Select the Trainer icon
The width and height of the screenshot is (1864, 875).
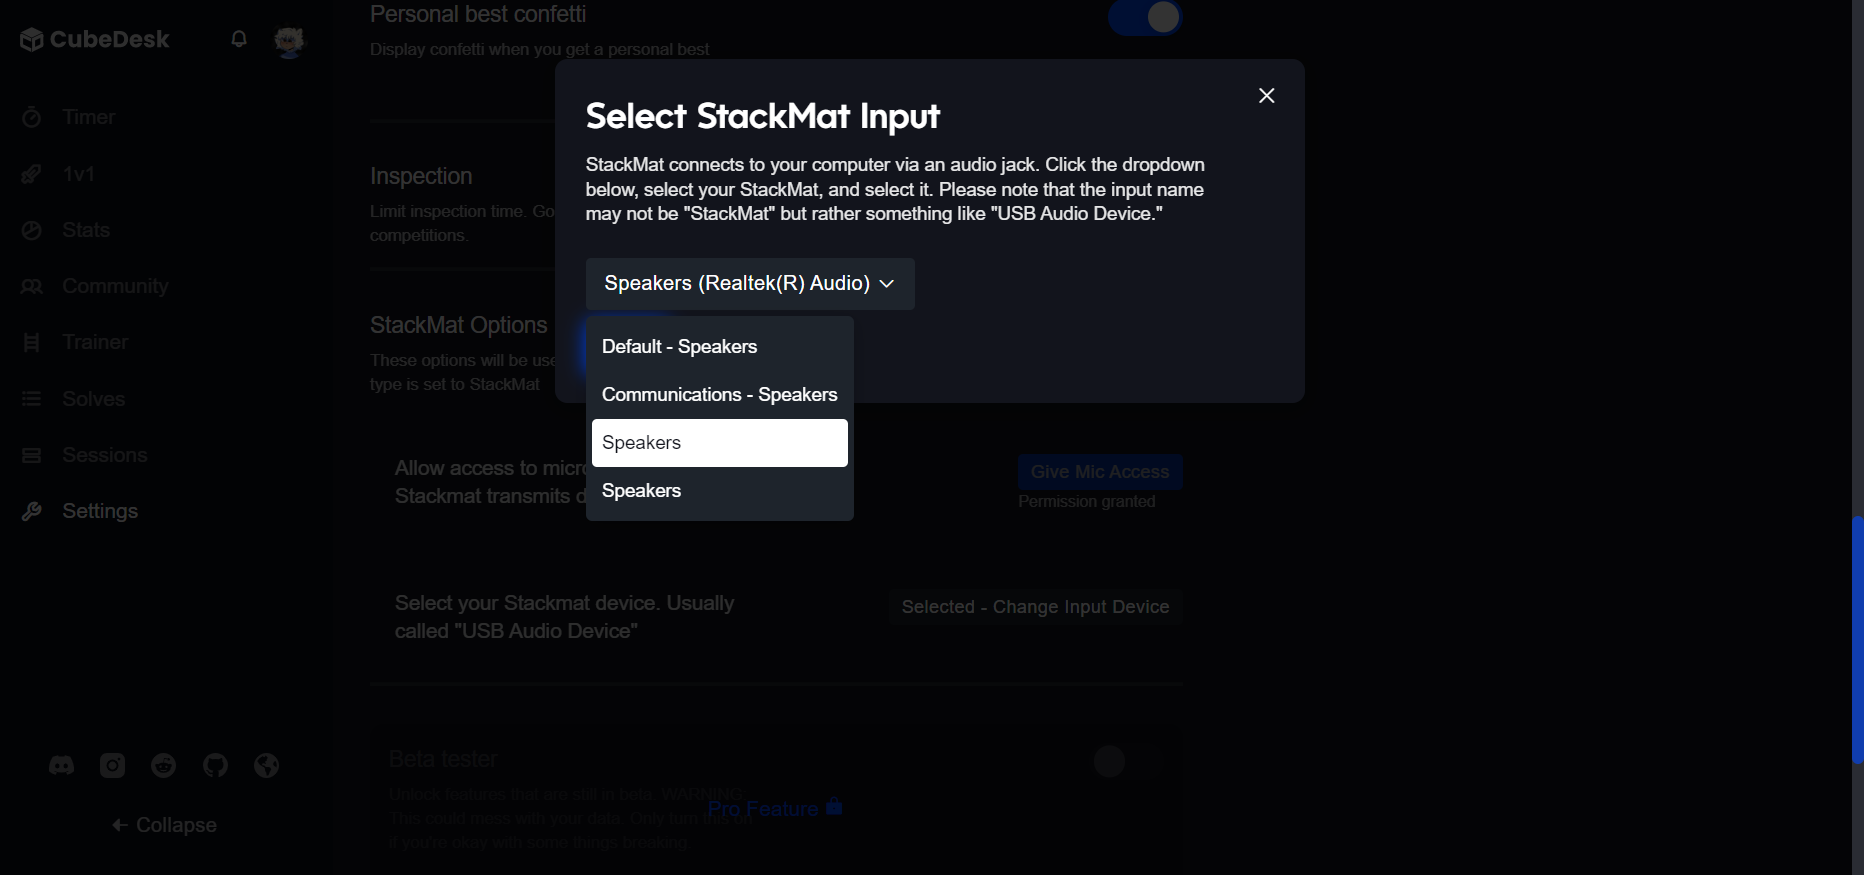coord(33,342)
